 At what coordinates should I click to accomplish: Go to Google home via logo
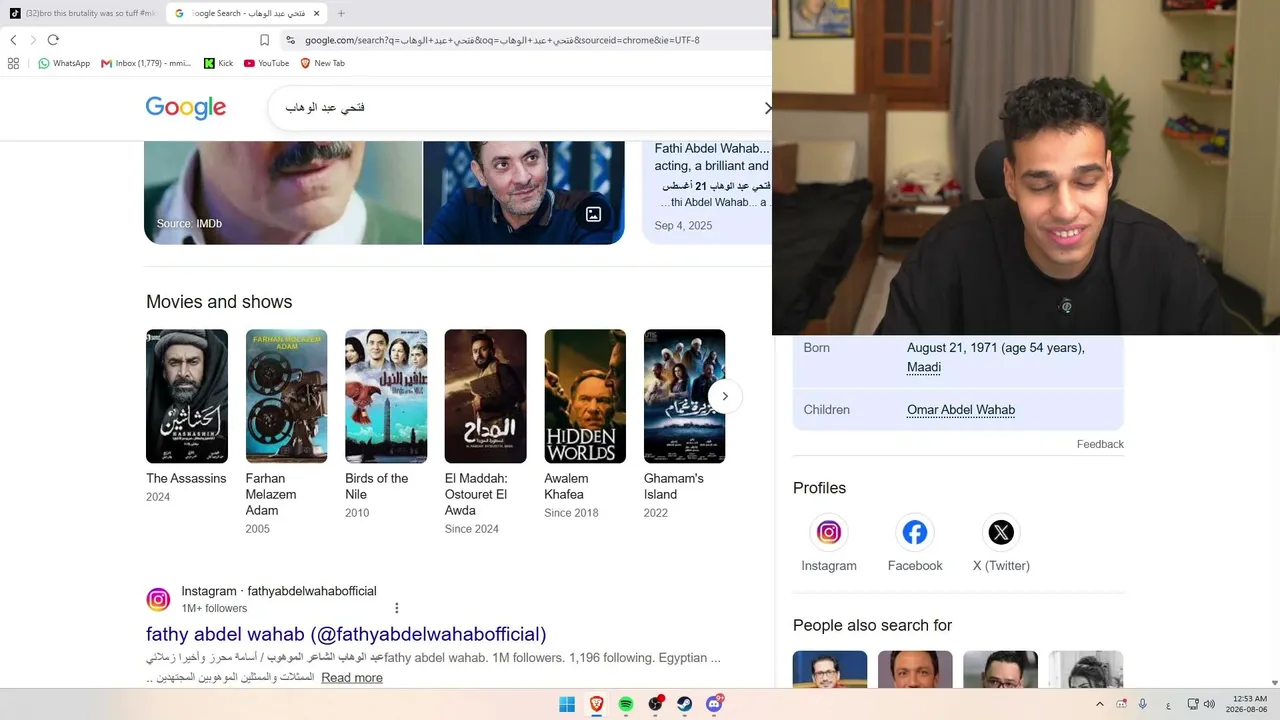186,107
